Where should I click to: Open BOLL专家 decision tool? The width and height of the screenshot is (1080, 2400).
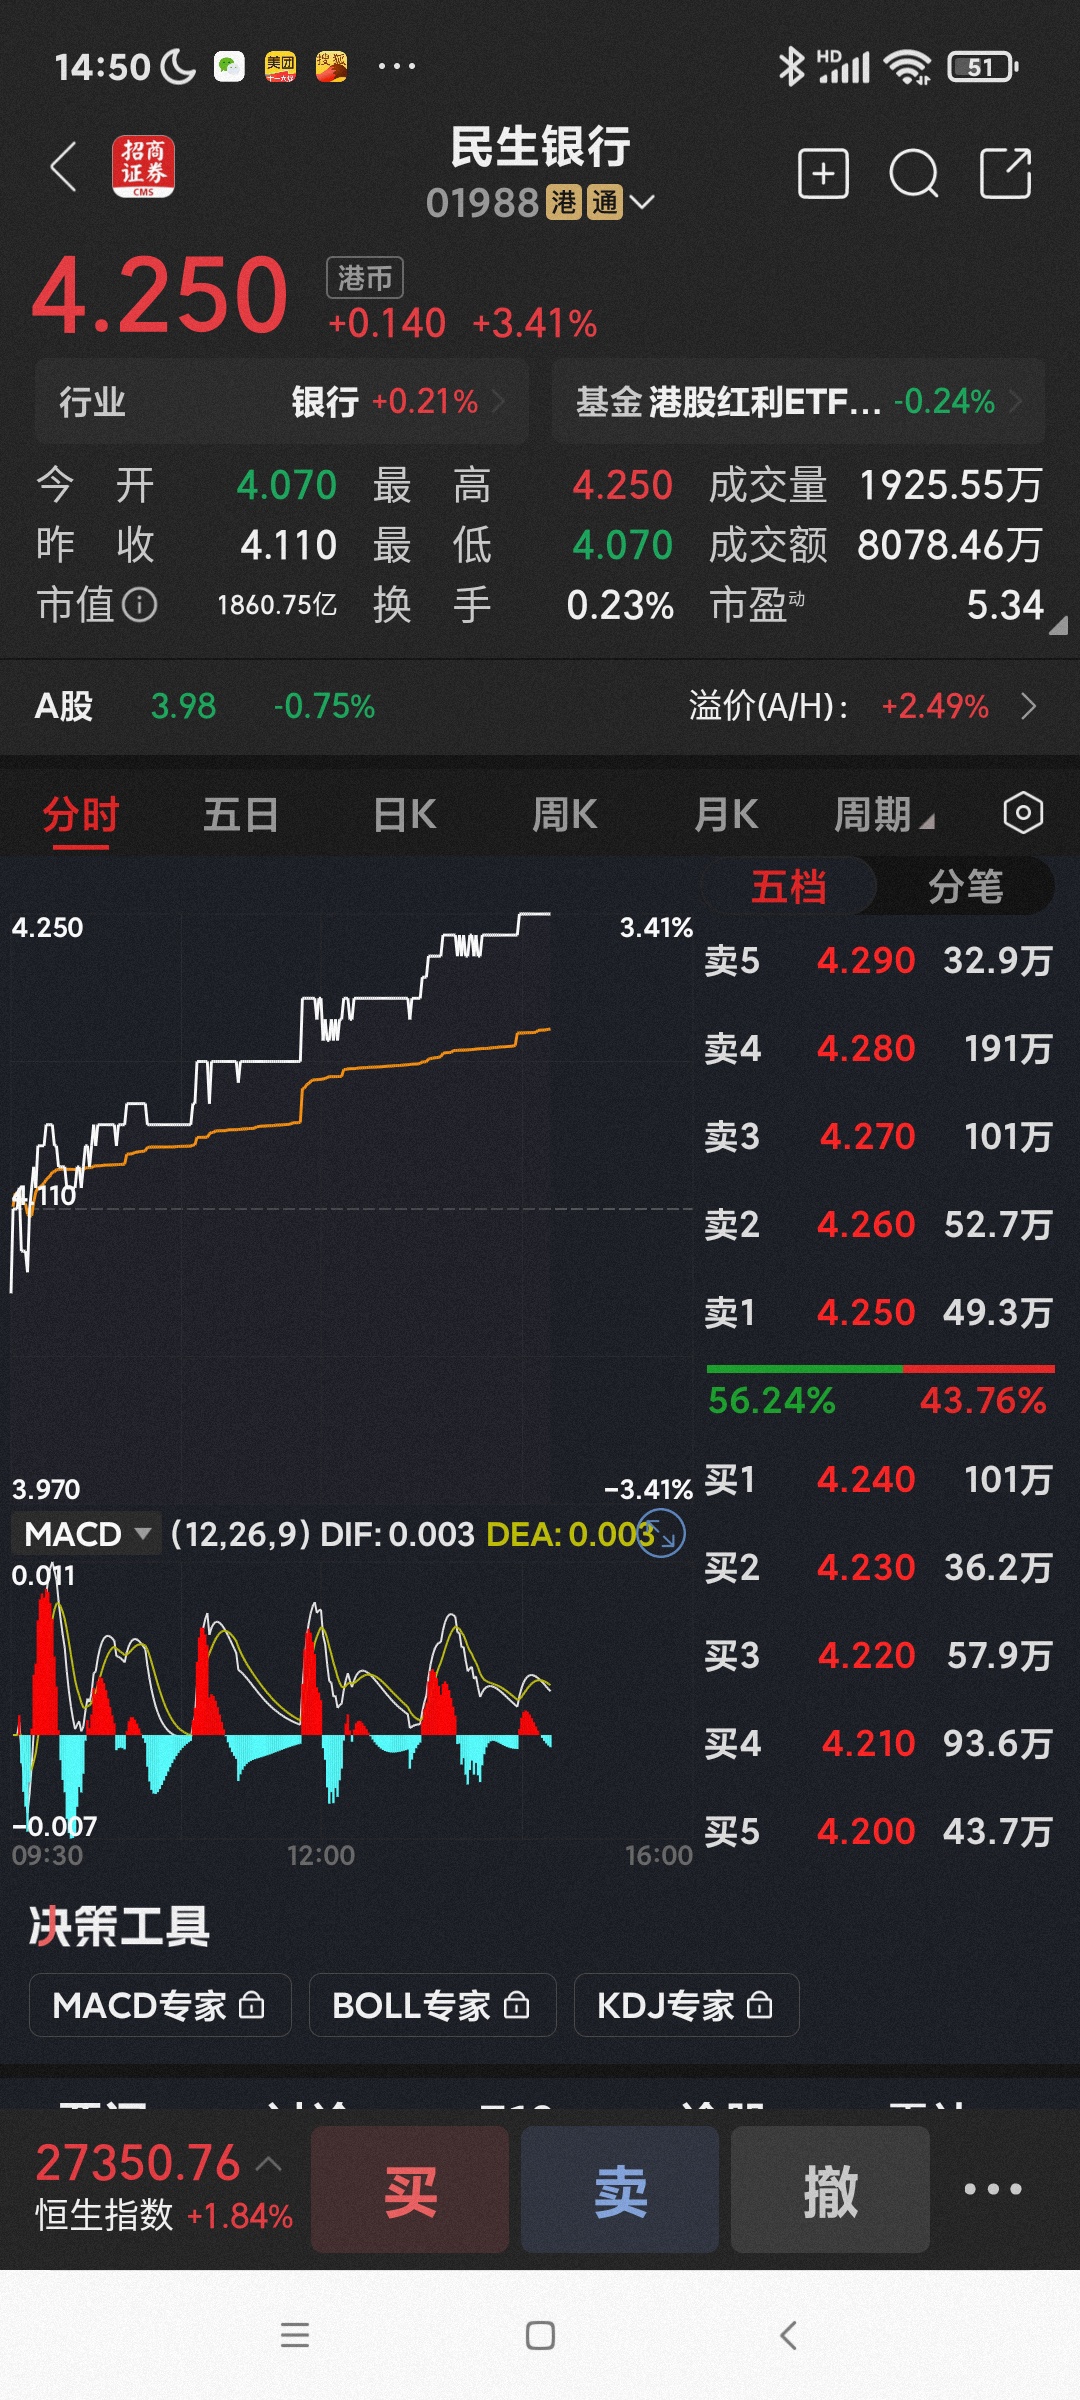pyautogui.click(x=432, y=2005)
